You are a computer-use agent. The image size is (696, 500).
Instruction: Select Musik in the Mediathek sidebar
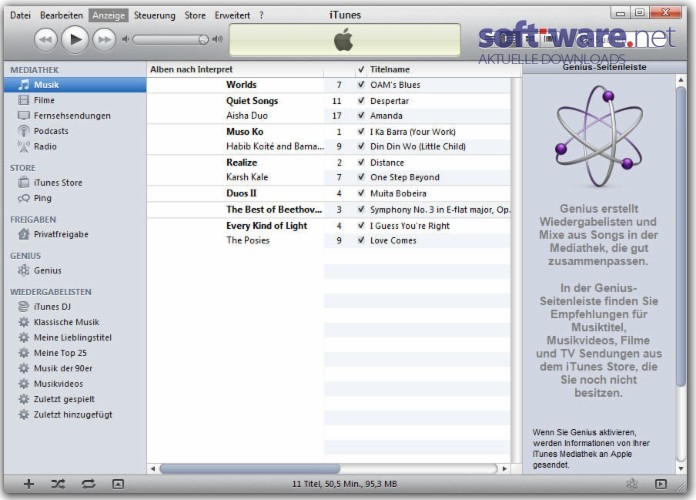(x=75, y=85)
